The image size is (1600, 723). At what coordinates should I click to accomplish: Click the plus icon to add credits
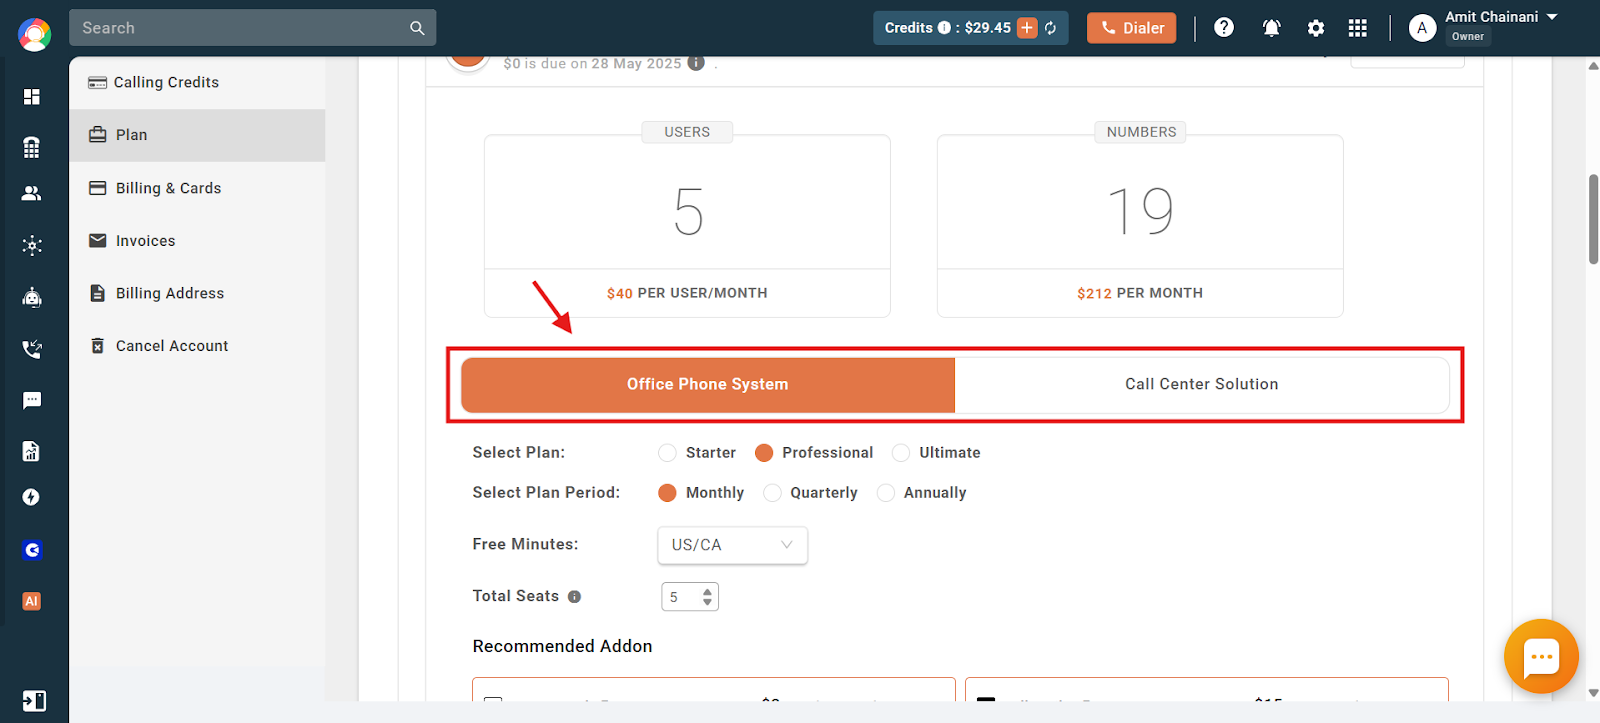point(1027,28)
